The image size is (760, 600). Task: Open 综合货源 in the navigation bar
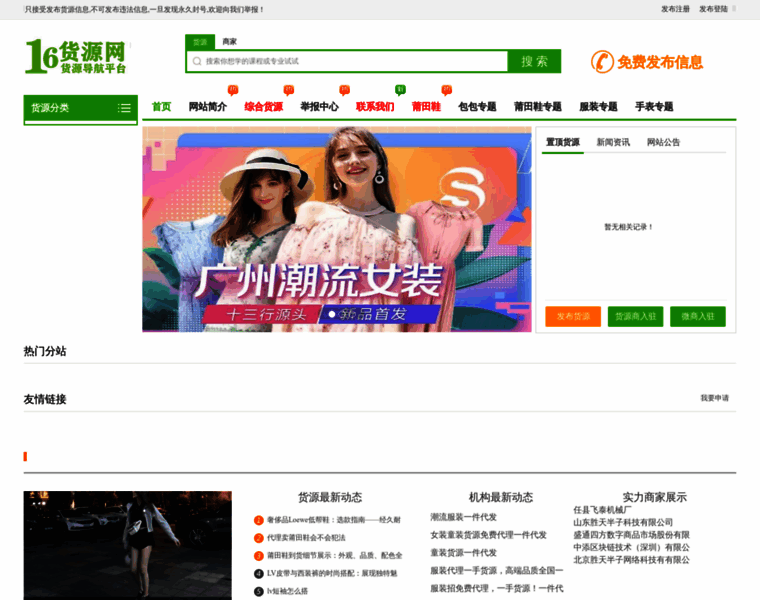click(x=263, y=107)
